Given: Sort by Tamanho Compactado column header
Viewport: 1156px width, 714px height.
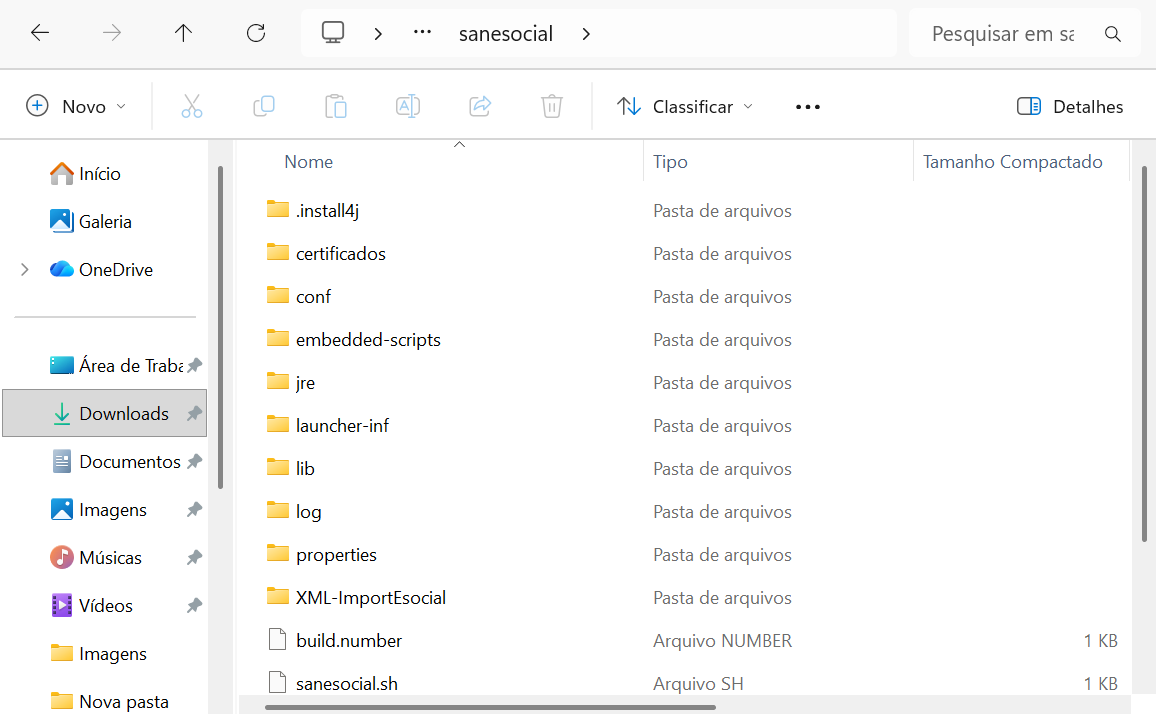Looking at the screenshot, I should (x=1012, y=162).
